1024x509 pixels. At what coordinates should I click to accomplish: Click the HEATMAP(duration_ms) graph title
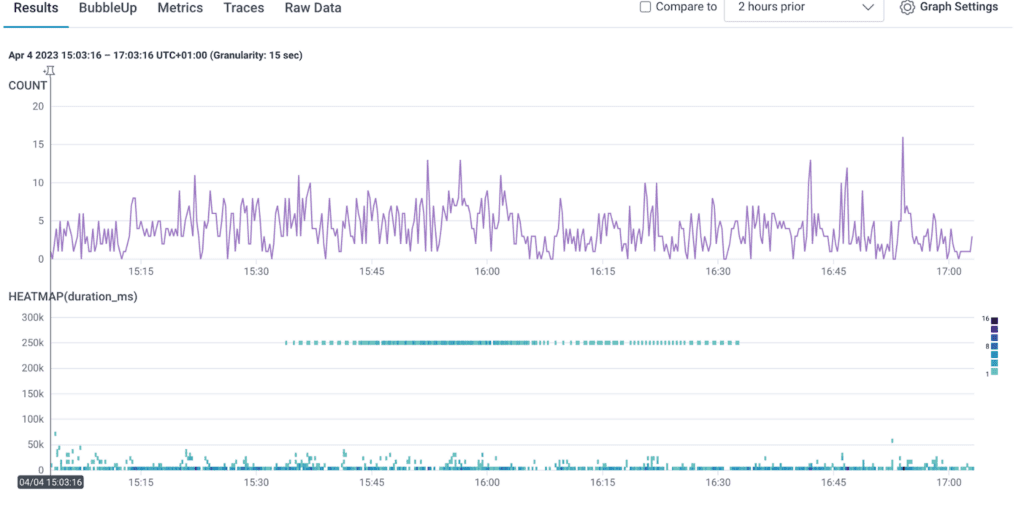tap(73, 297)
